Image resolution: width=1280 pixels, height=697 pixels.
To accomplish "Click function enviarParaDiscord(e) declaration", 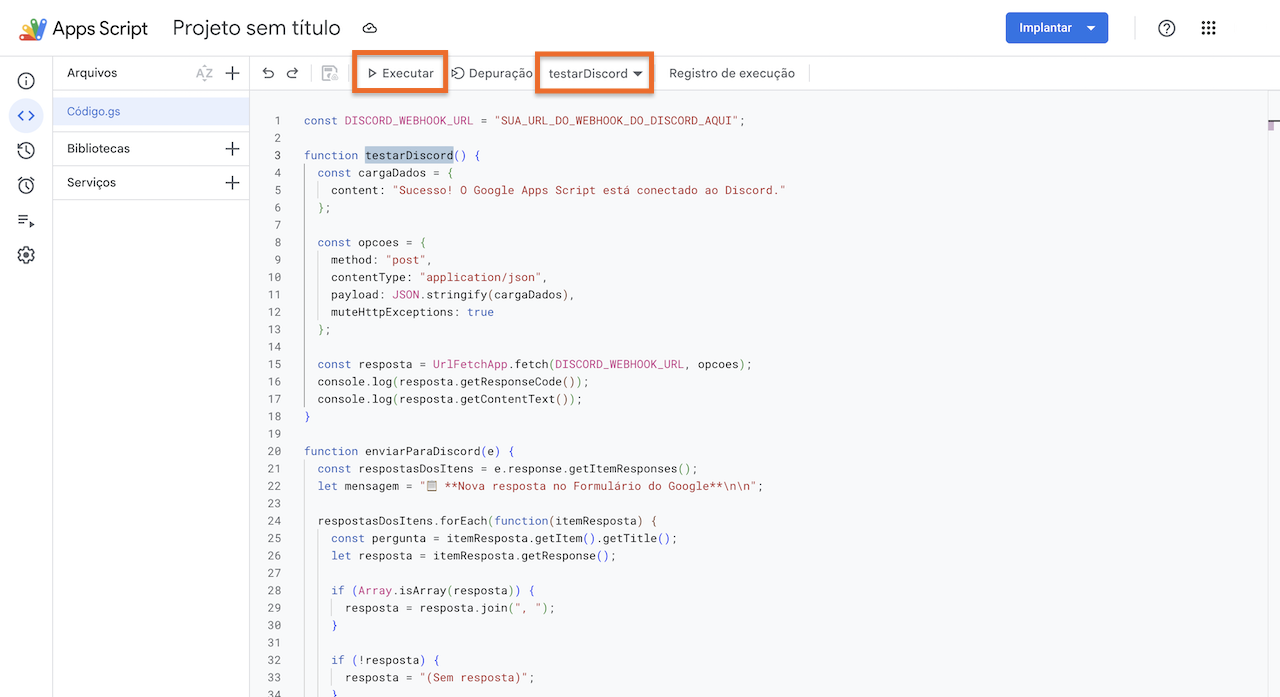I will pos(409,451).
